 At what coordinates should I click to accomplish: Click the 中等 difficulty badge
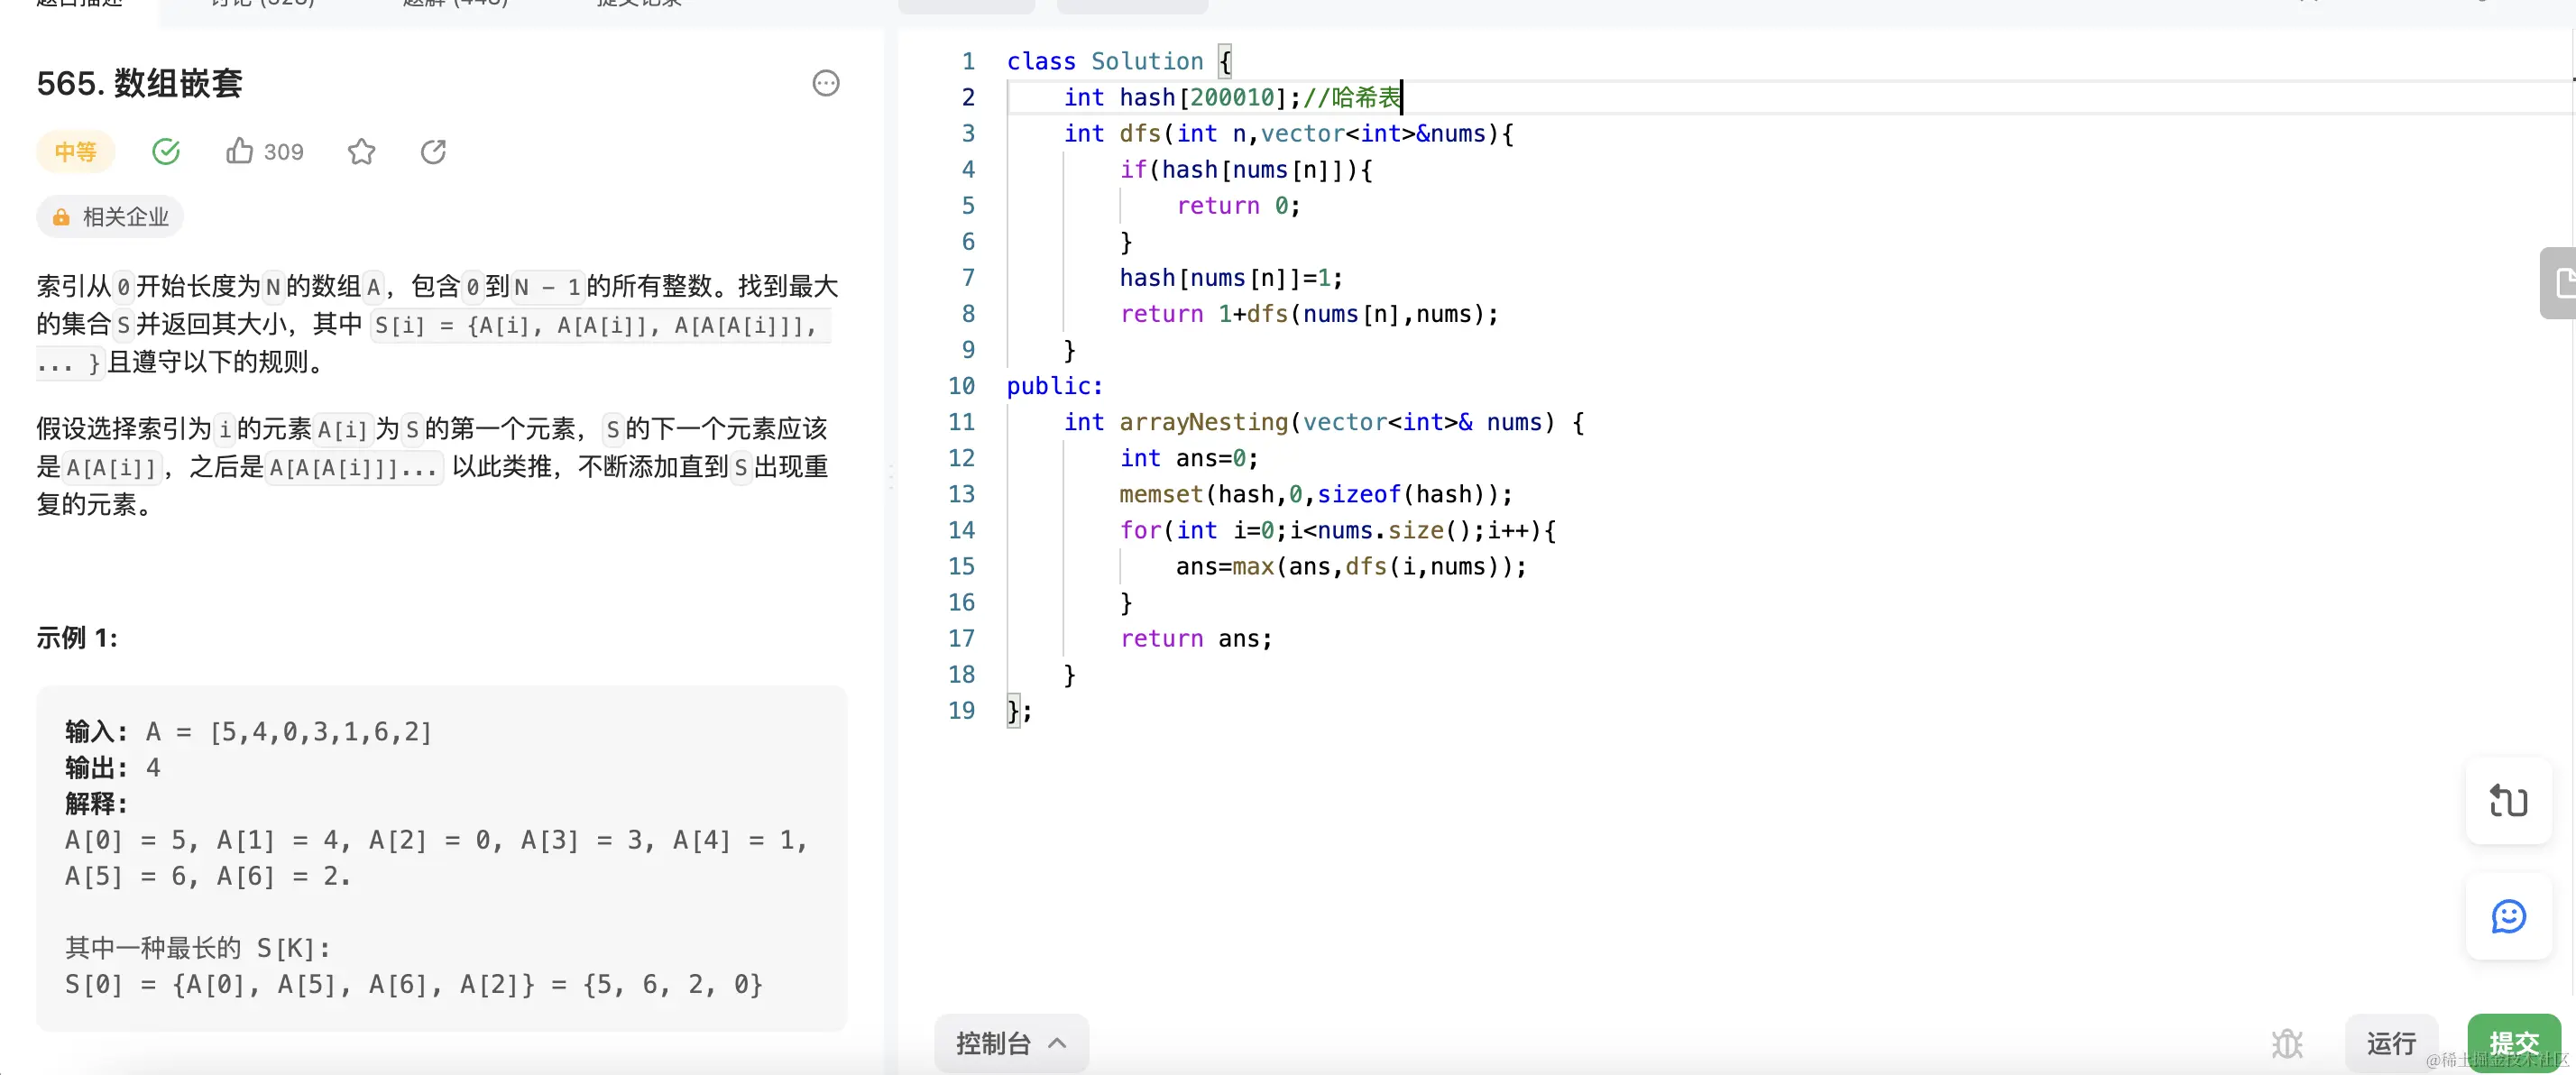tap(75, 152)
